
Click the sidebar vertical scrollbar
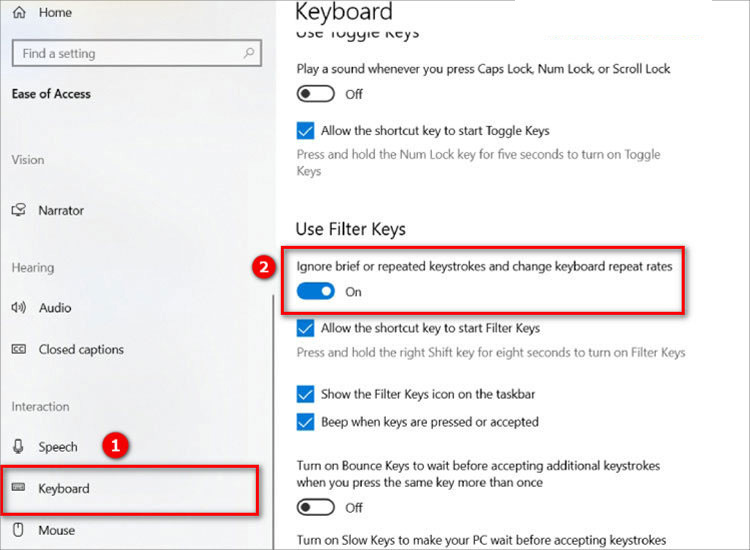pos(273,421)
